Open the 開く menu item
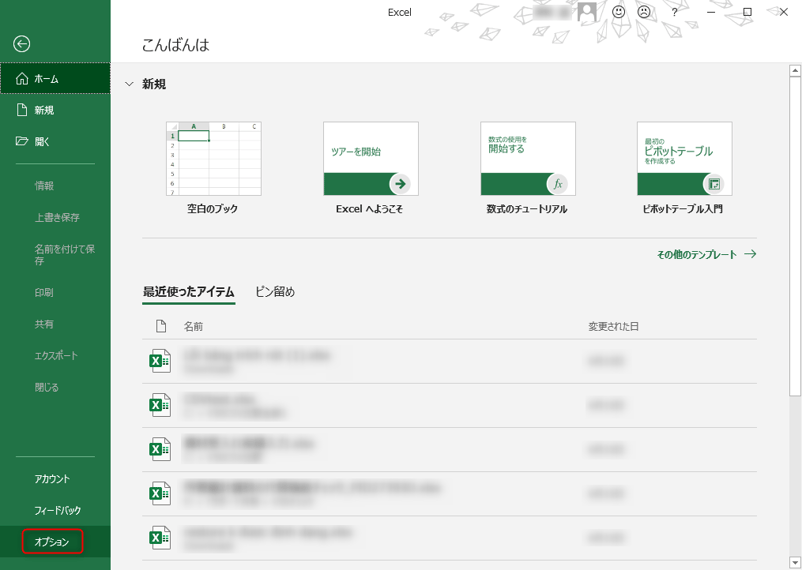This screenshot has width=802, height=570. pos(55,142)
